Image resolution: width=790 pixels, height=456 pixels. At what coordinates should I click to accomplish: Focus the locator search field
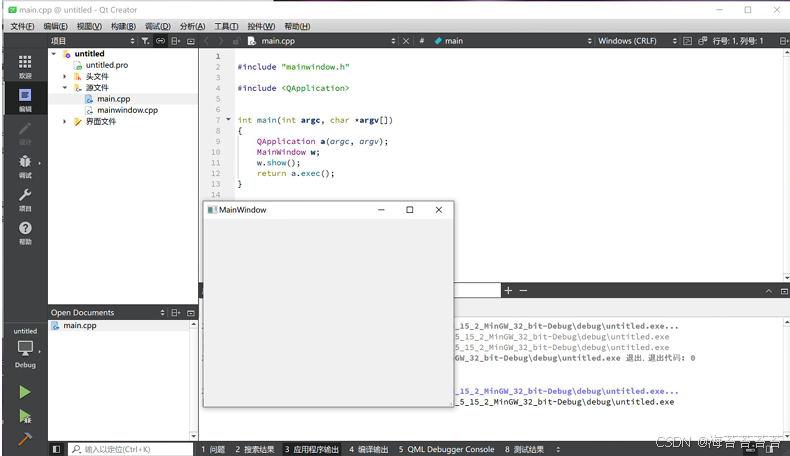(x=131, y=449)
